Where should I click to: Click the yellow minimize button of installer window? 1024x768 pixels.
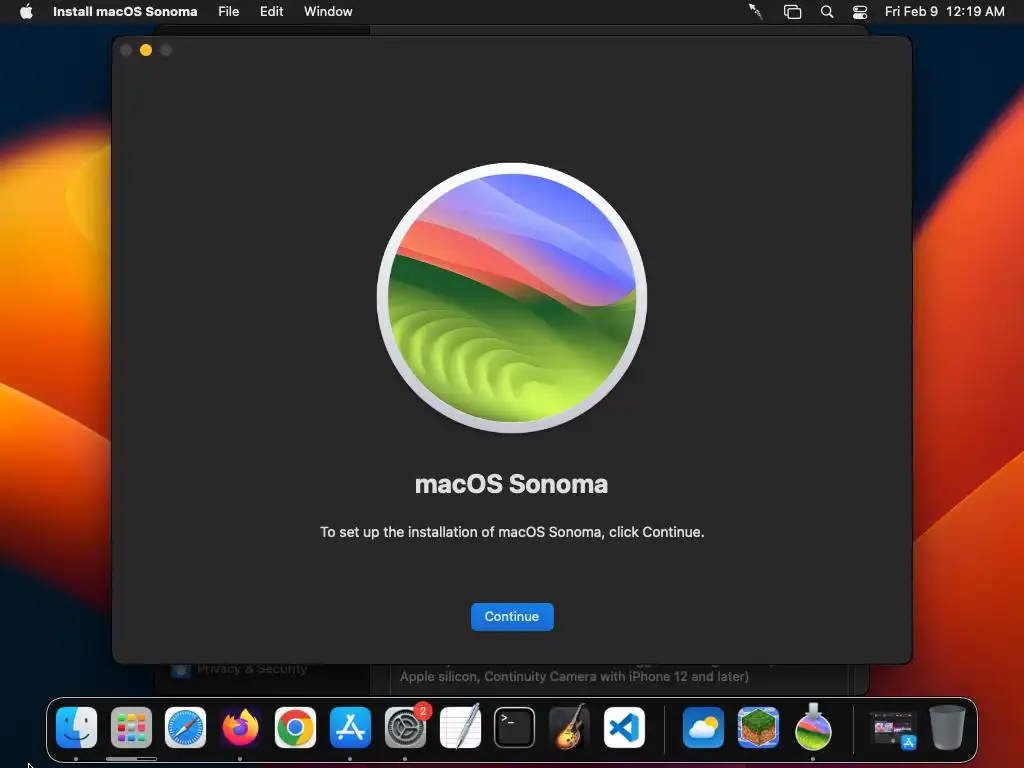pos(146,50)
